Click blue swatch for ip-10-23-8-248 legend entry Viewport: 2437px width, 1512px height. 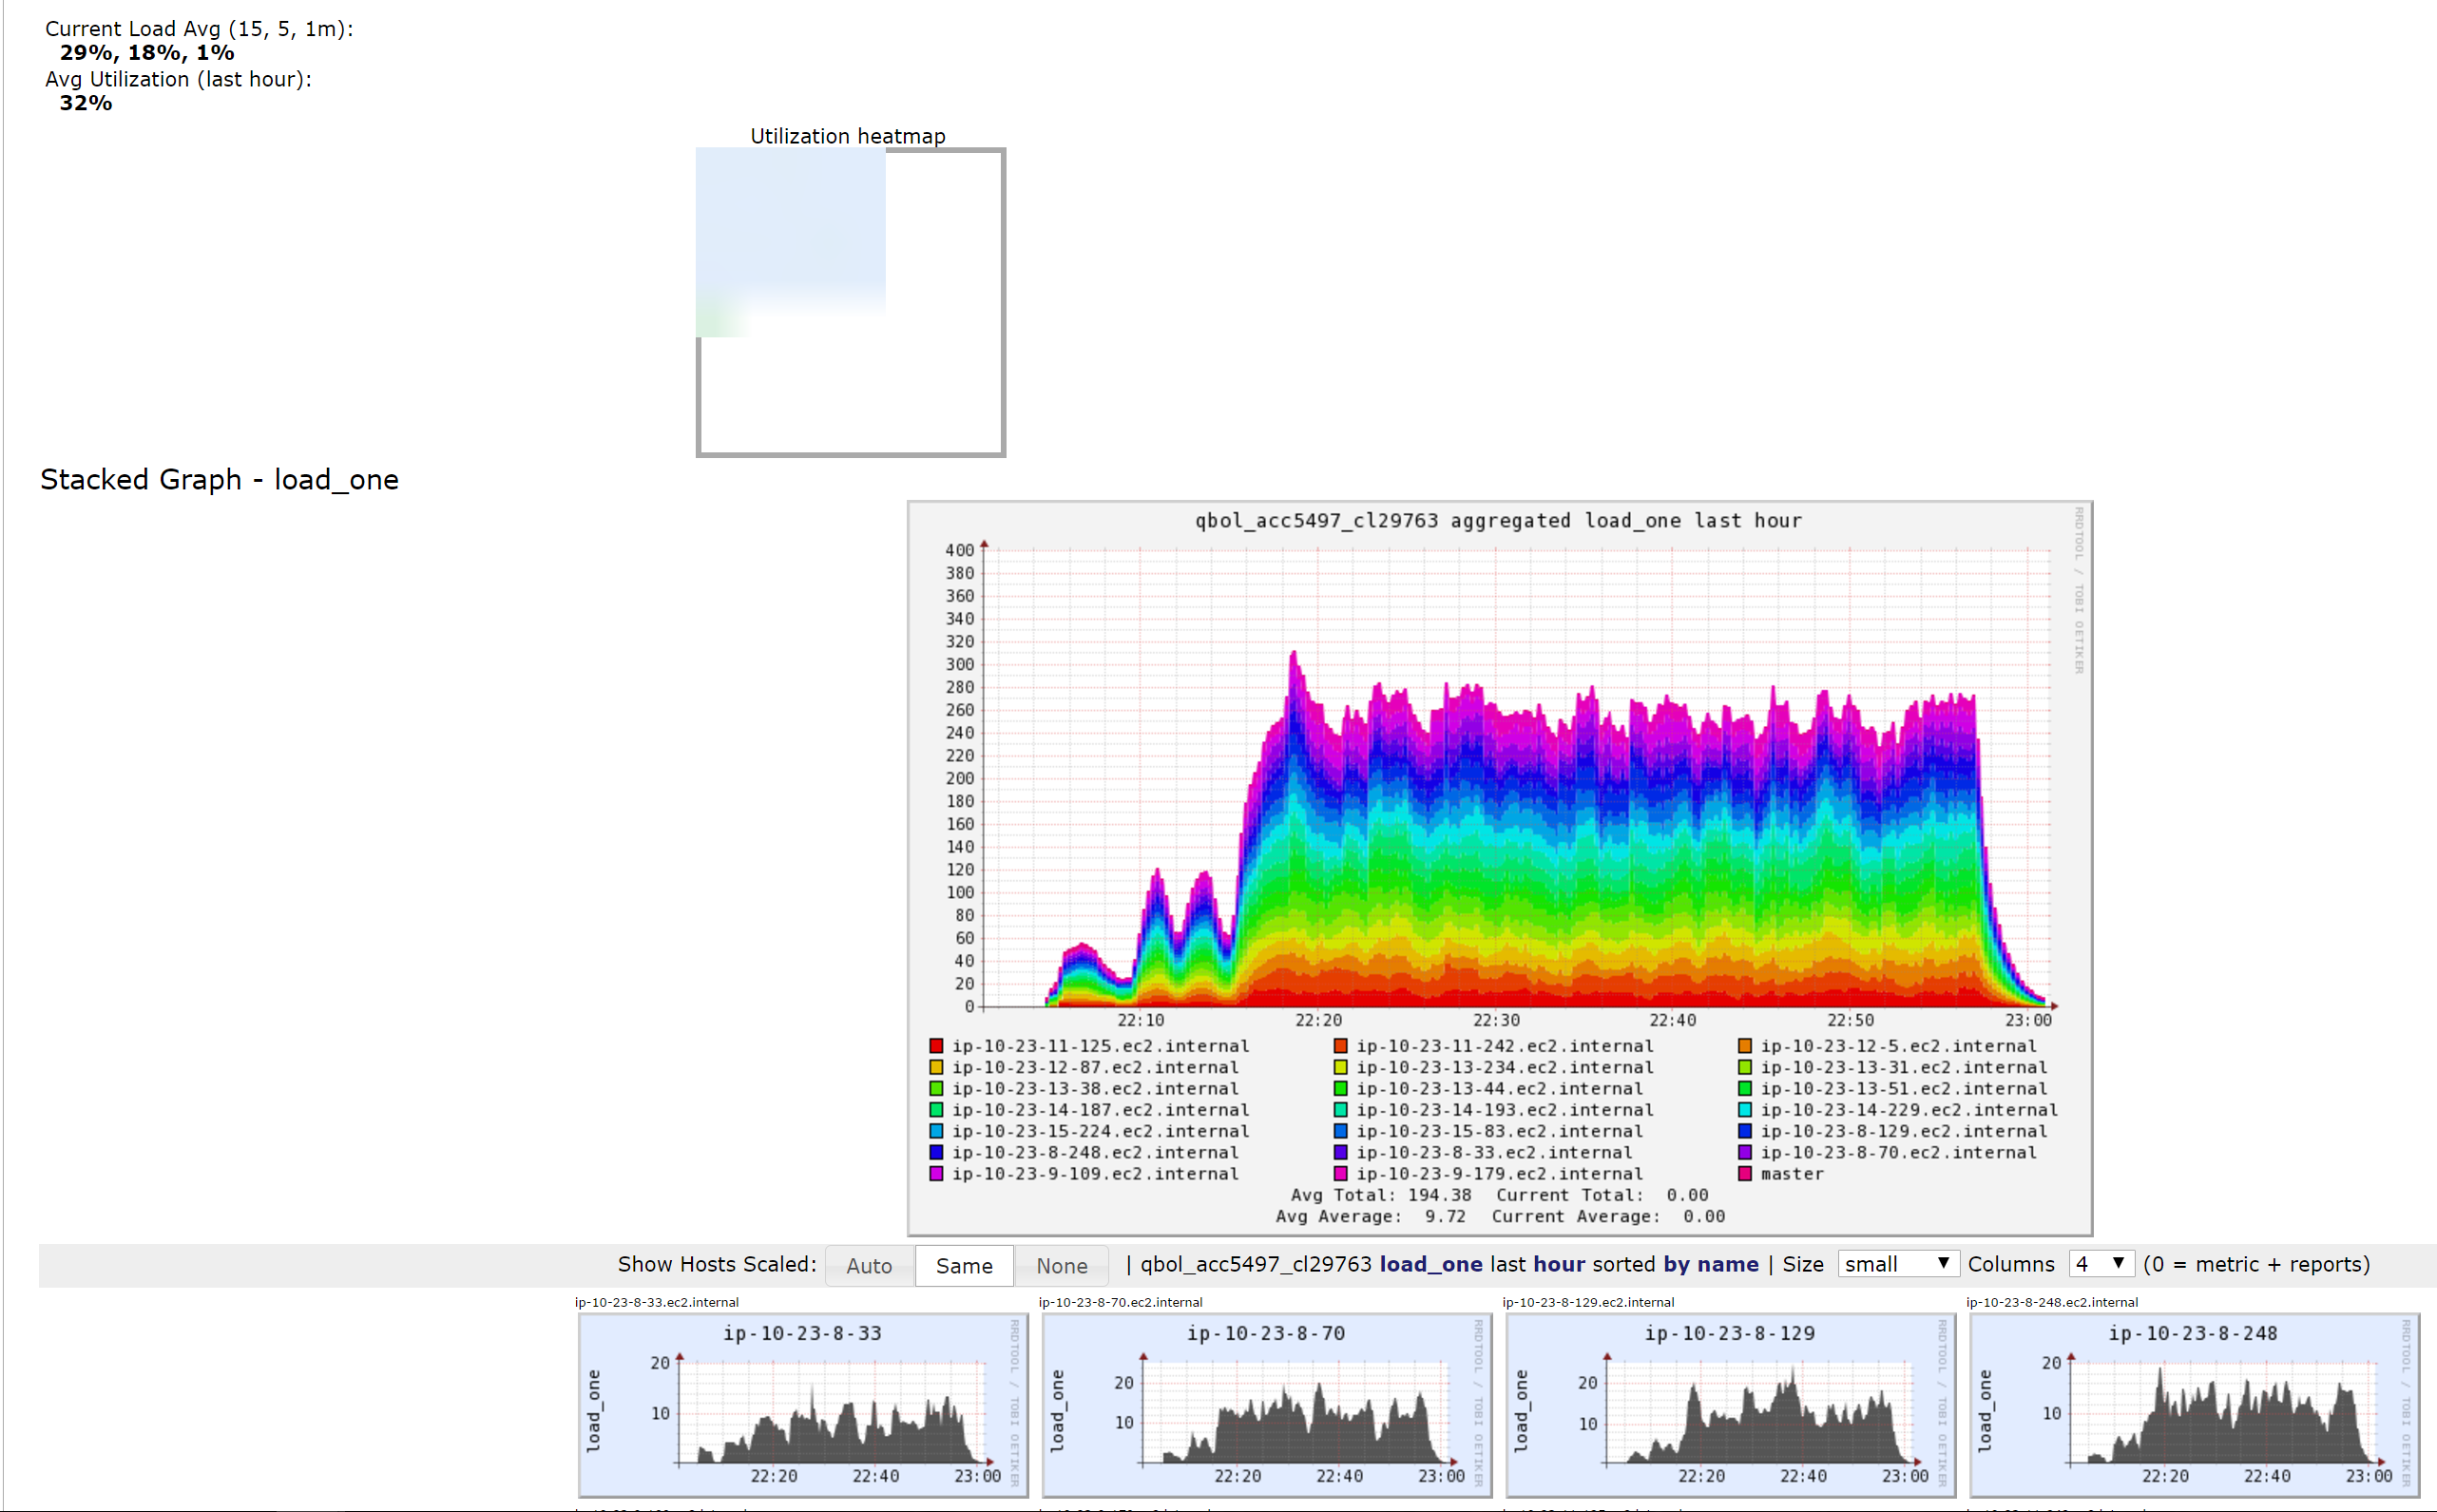coord(936,1152)
